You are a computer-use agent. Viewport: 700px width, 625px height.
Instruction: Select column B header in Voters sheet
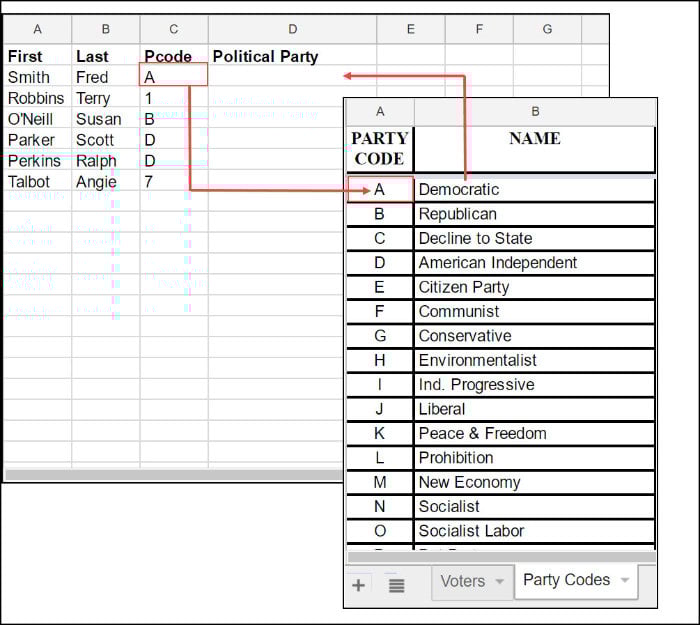(106, 29)
